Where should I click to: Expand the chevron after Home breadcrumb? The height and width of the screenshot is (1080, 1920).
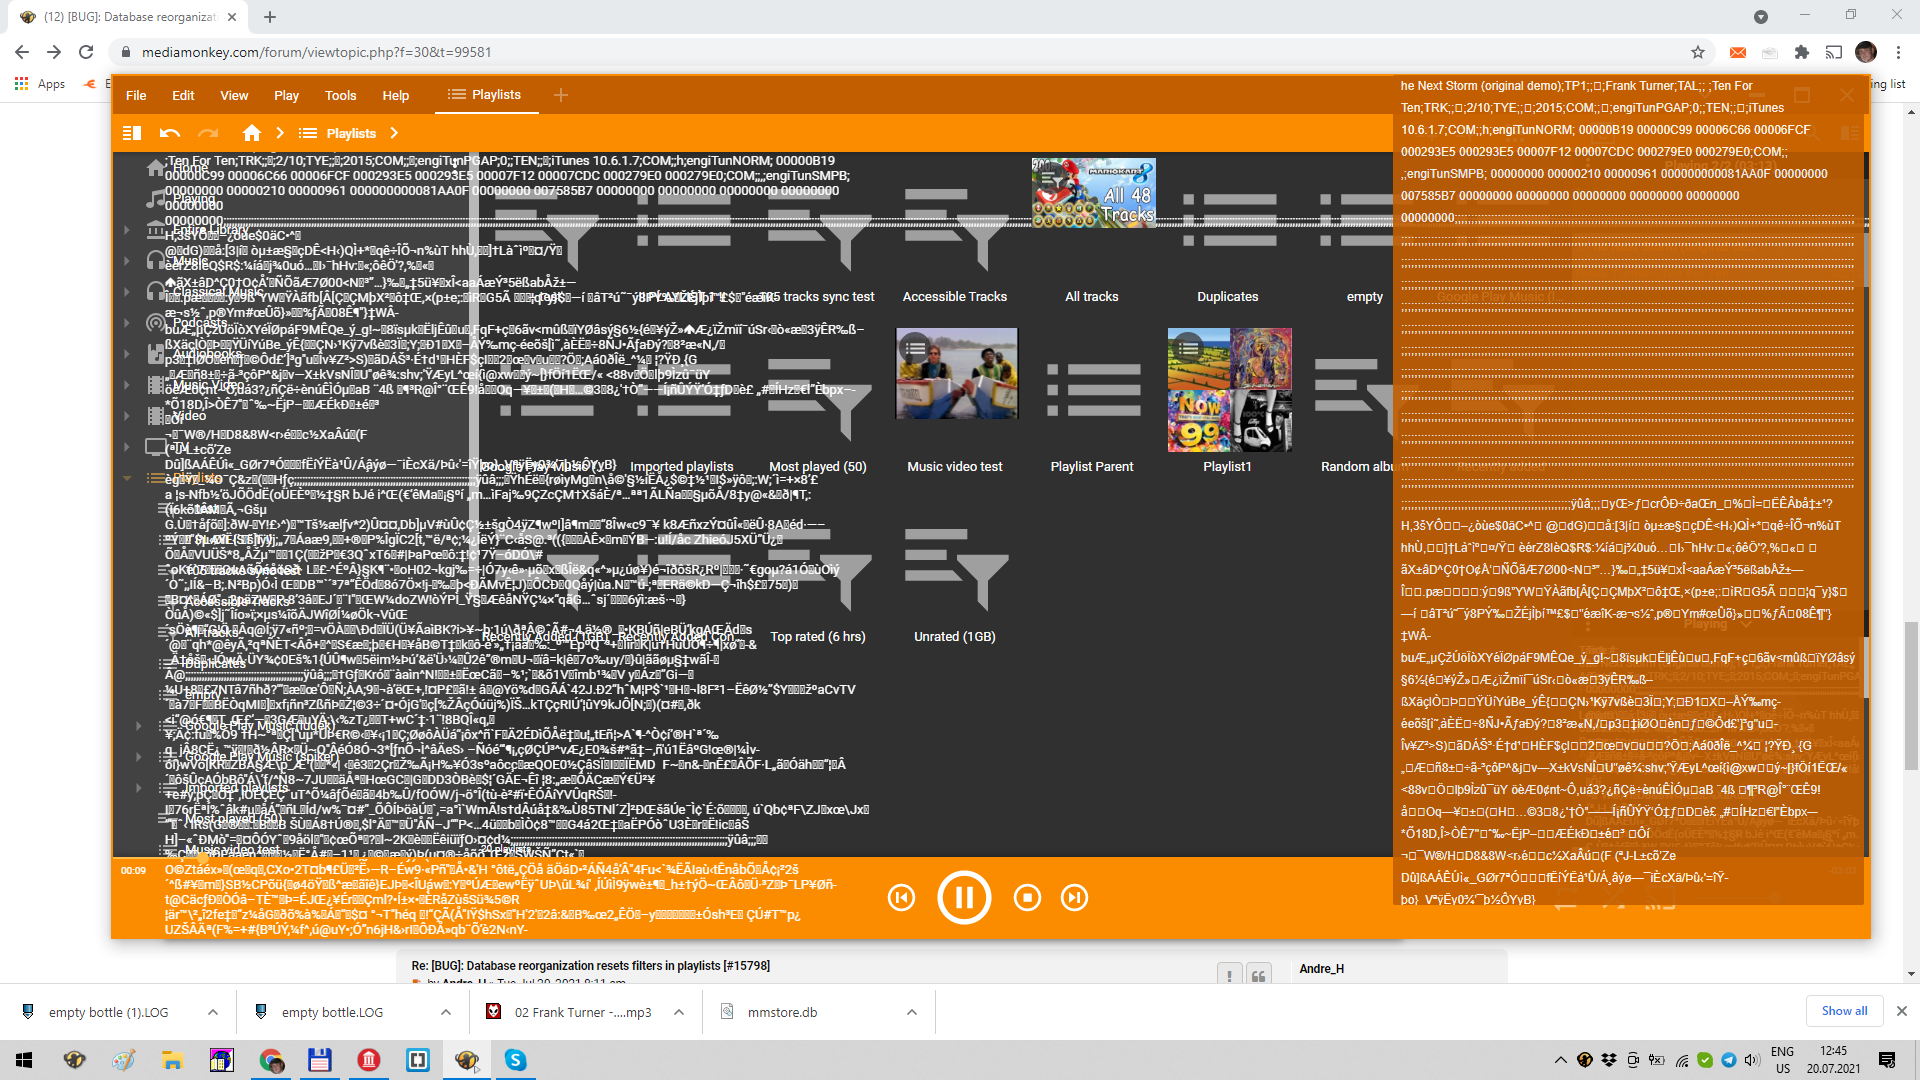281,133
